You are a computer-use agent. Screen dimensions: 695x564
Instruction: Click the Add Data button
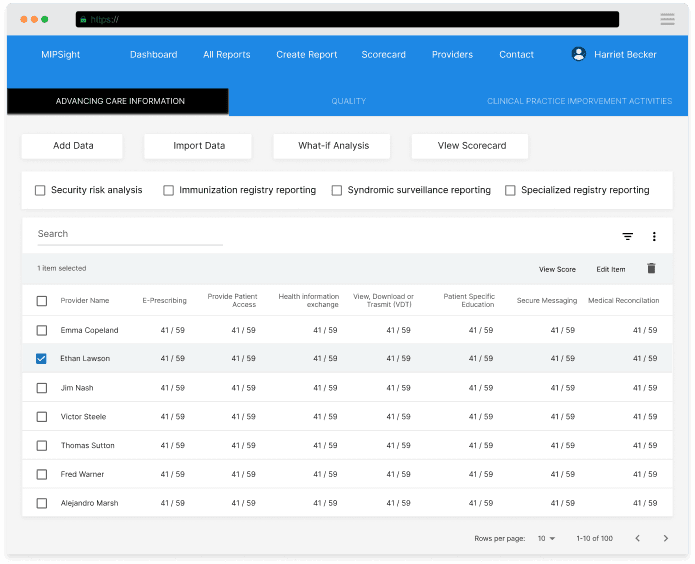point(72,146)
